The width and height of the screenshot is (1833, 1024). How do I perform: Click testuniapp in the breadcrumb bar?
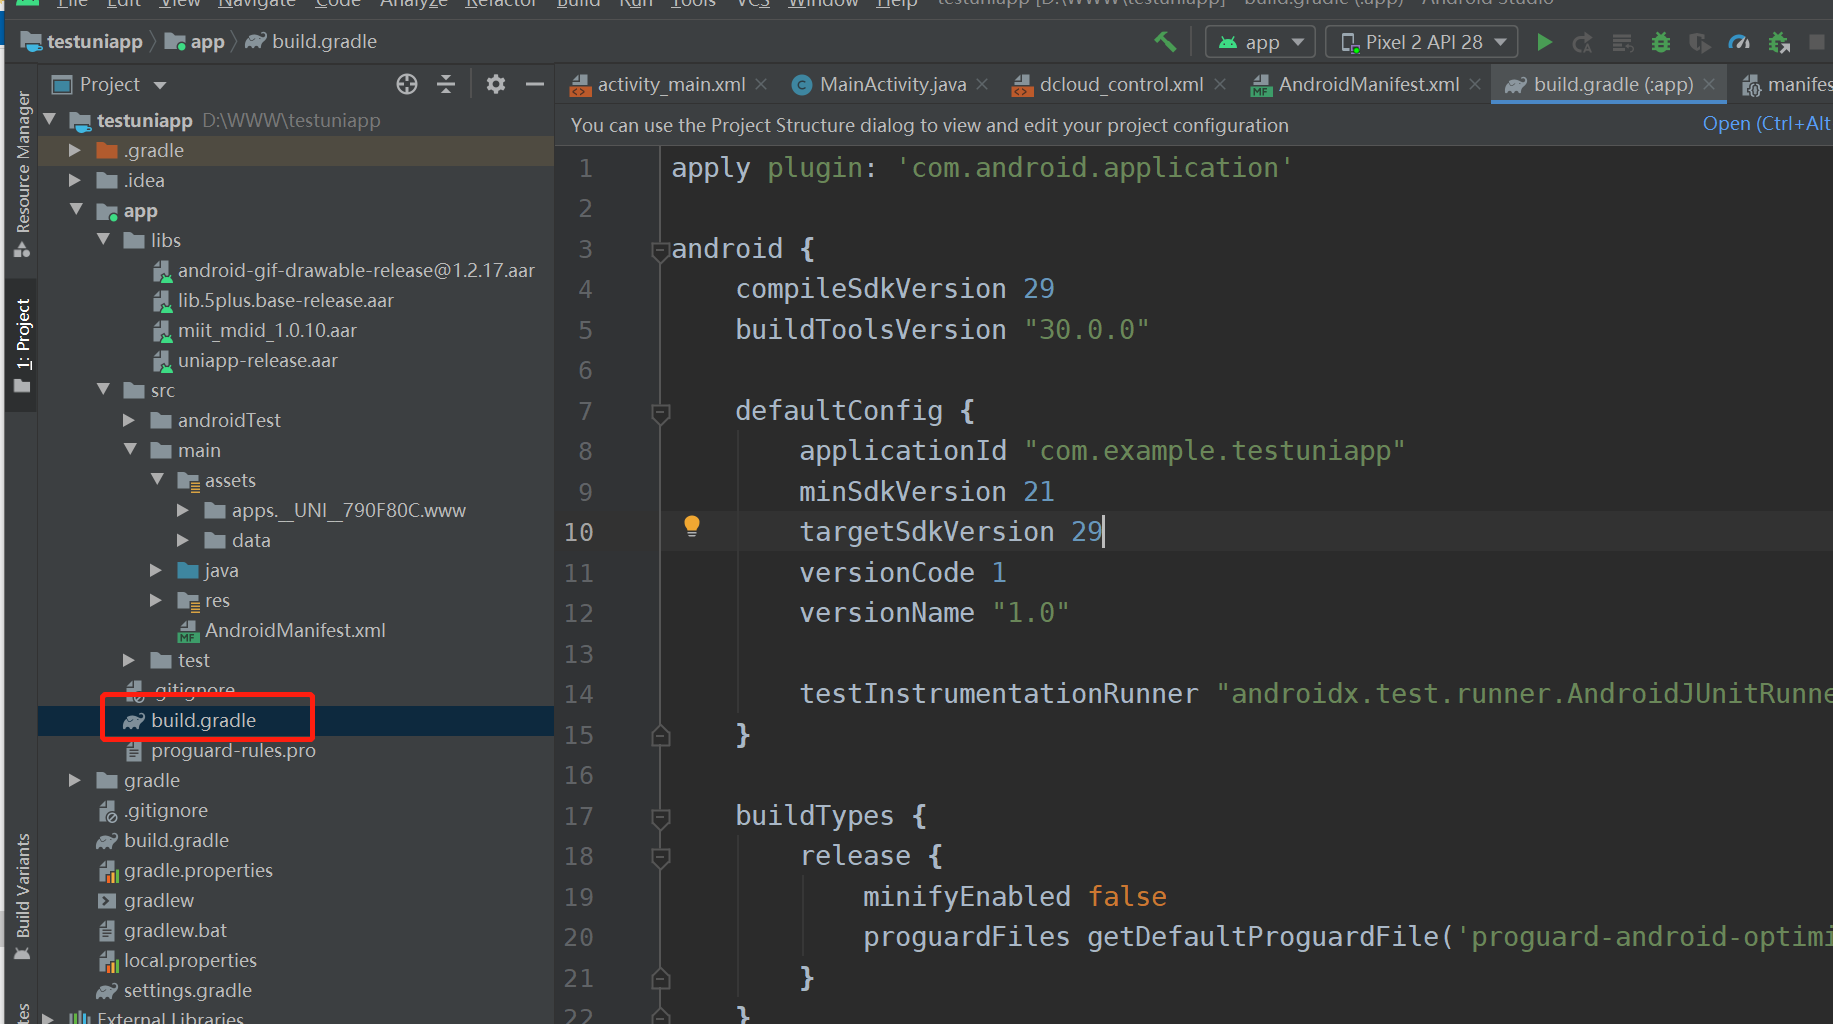pos(83,42)
